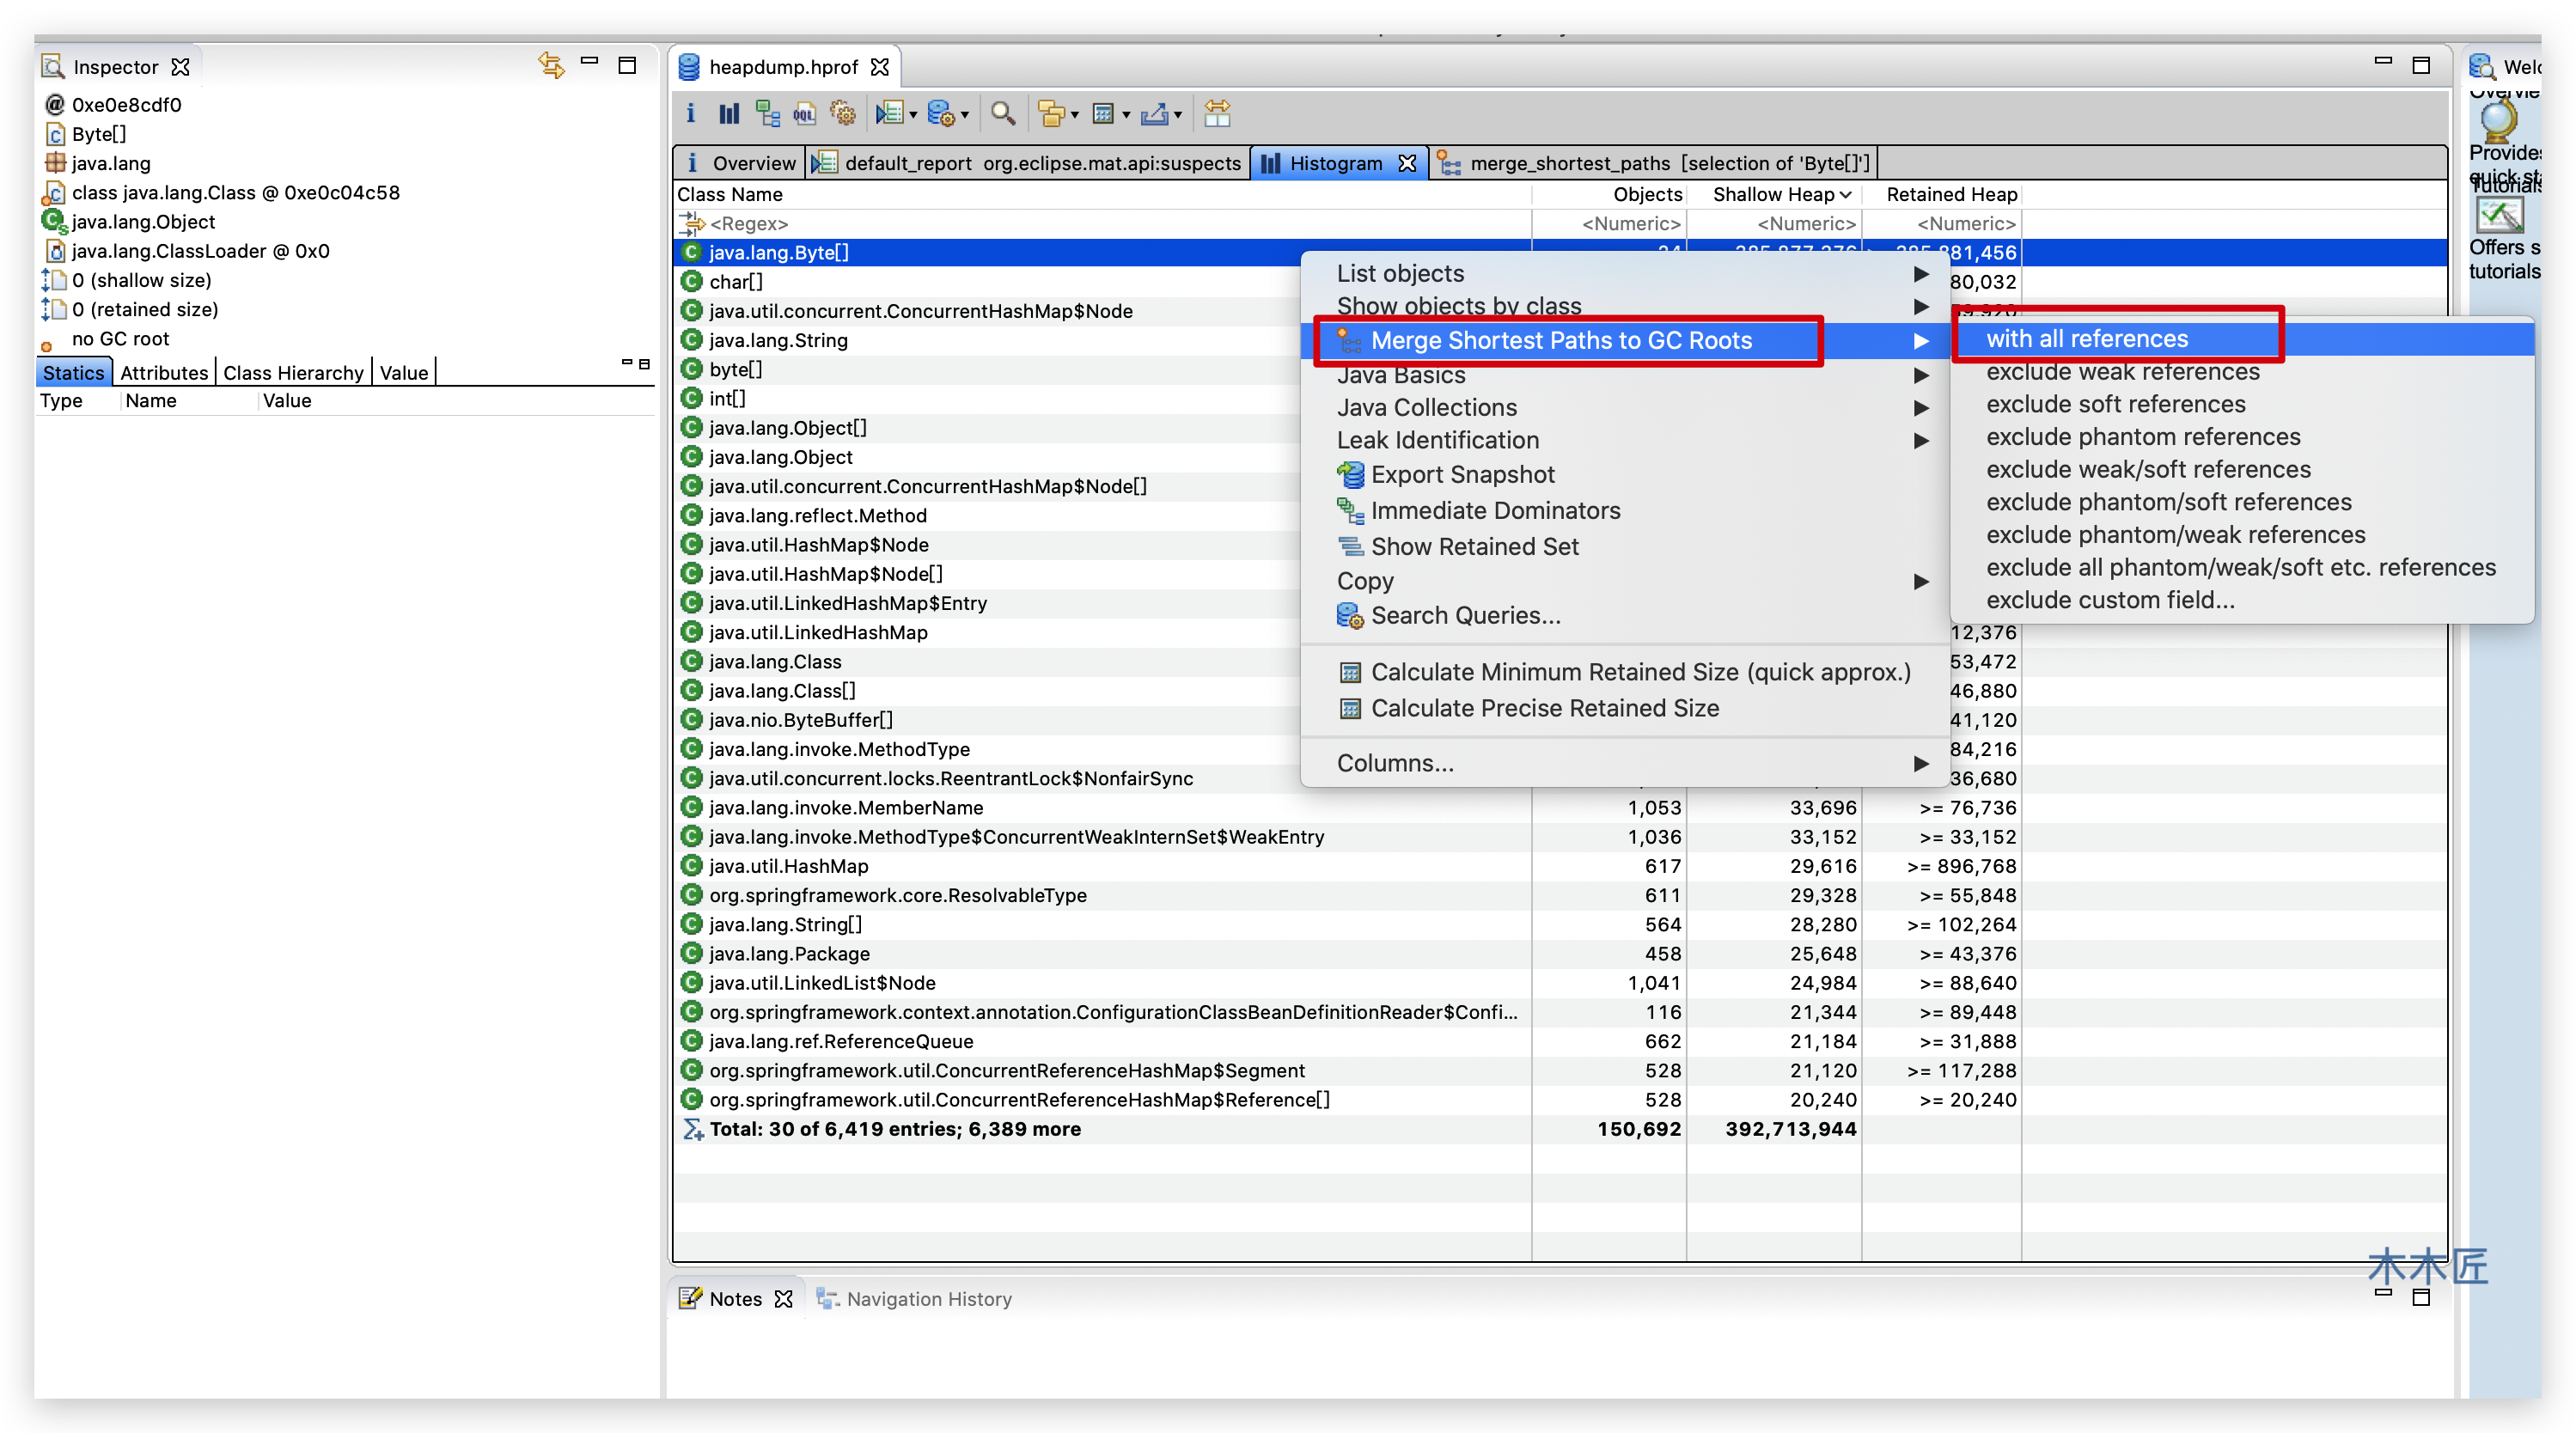
Task: Click the compare tables icon in toolbar
Action: tap(1217, 114)
